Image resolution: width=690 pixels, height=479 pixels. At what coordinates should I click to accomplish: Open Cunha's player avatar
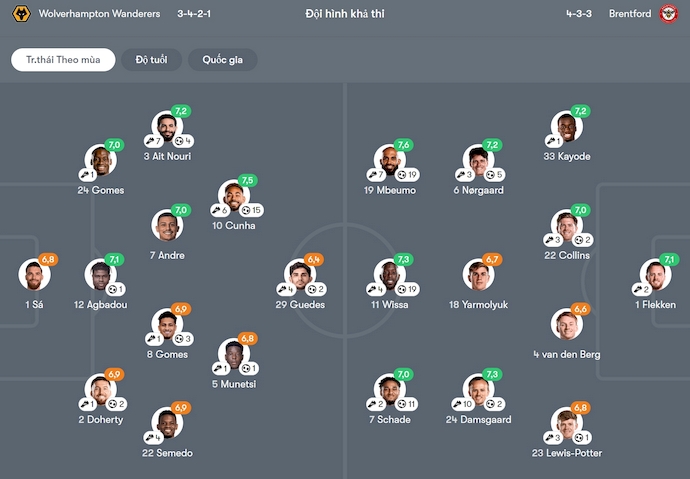point(233,196)
